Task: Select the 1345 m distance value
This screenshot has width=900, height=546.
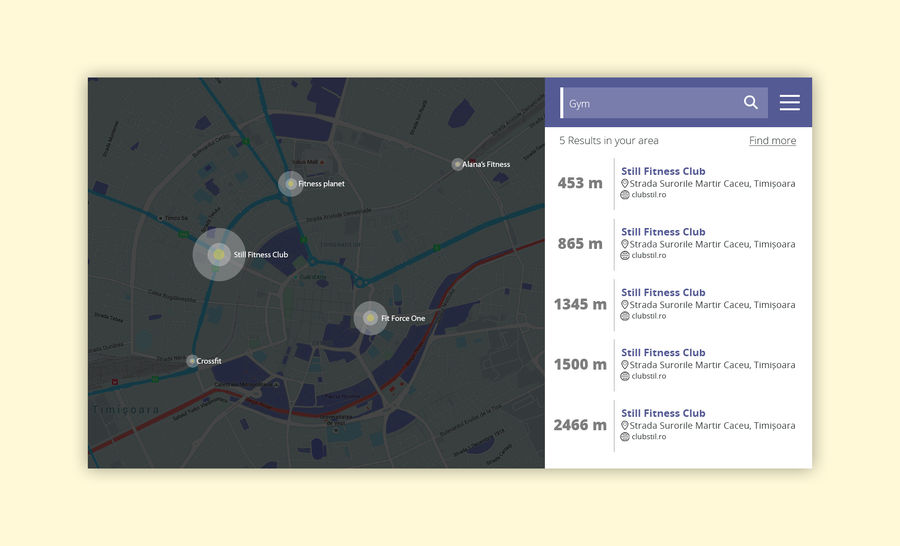Action: point(580,304)
